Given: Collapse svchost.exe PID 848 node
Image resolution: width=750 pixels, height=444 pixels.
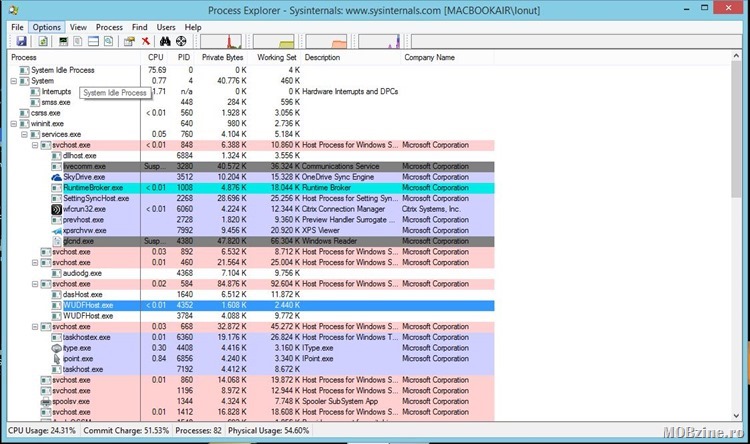Looking at the screenshot, I should [x=35, y=145].
